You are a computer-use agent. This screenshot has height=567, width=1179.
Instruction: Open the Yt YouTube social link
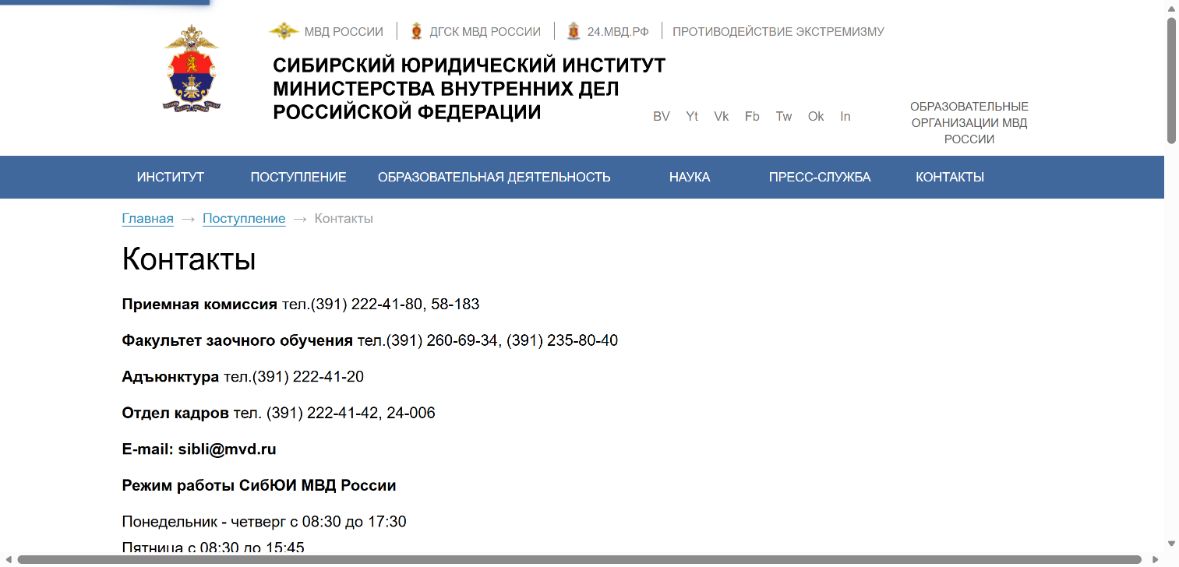pos(692,117)
